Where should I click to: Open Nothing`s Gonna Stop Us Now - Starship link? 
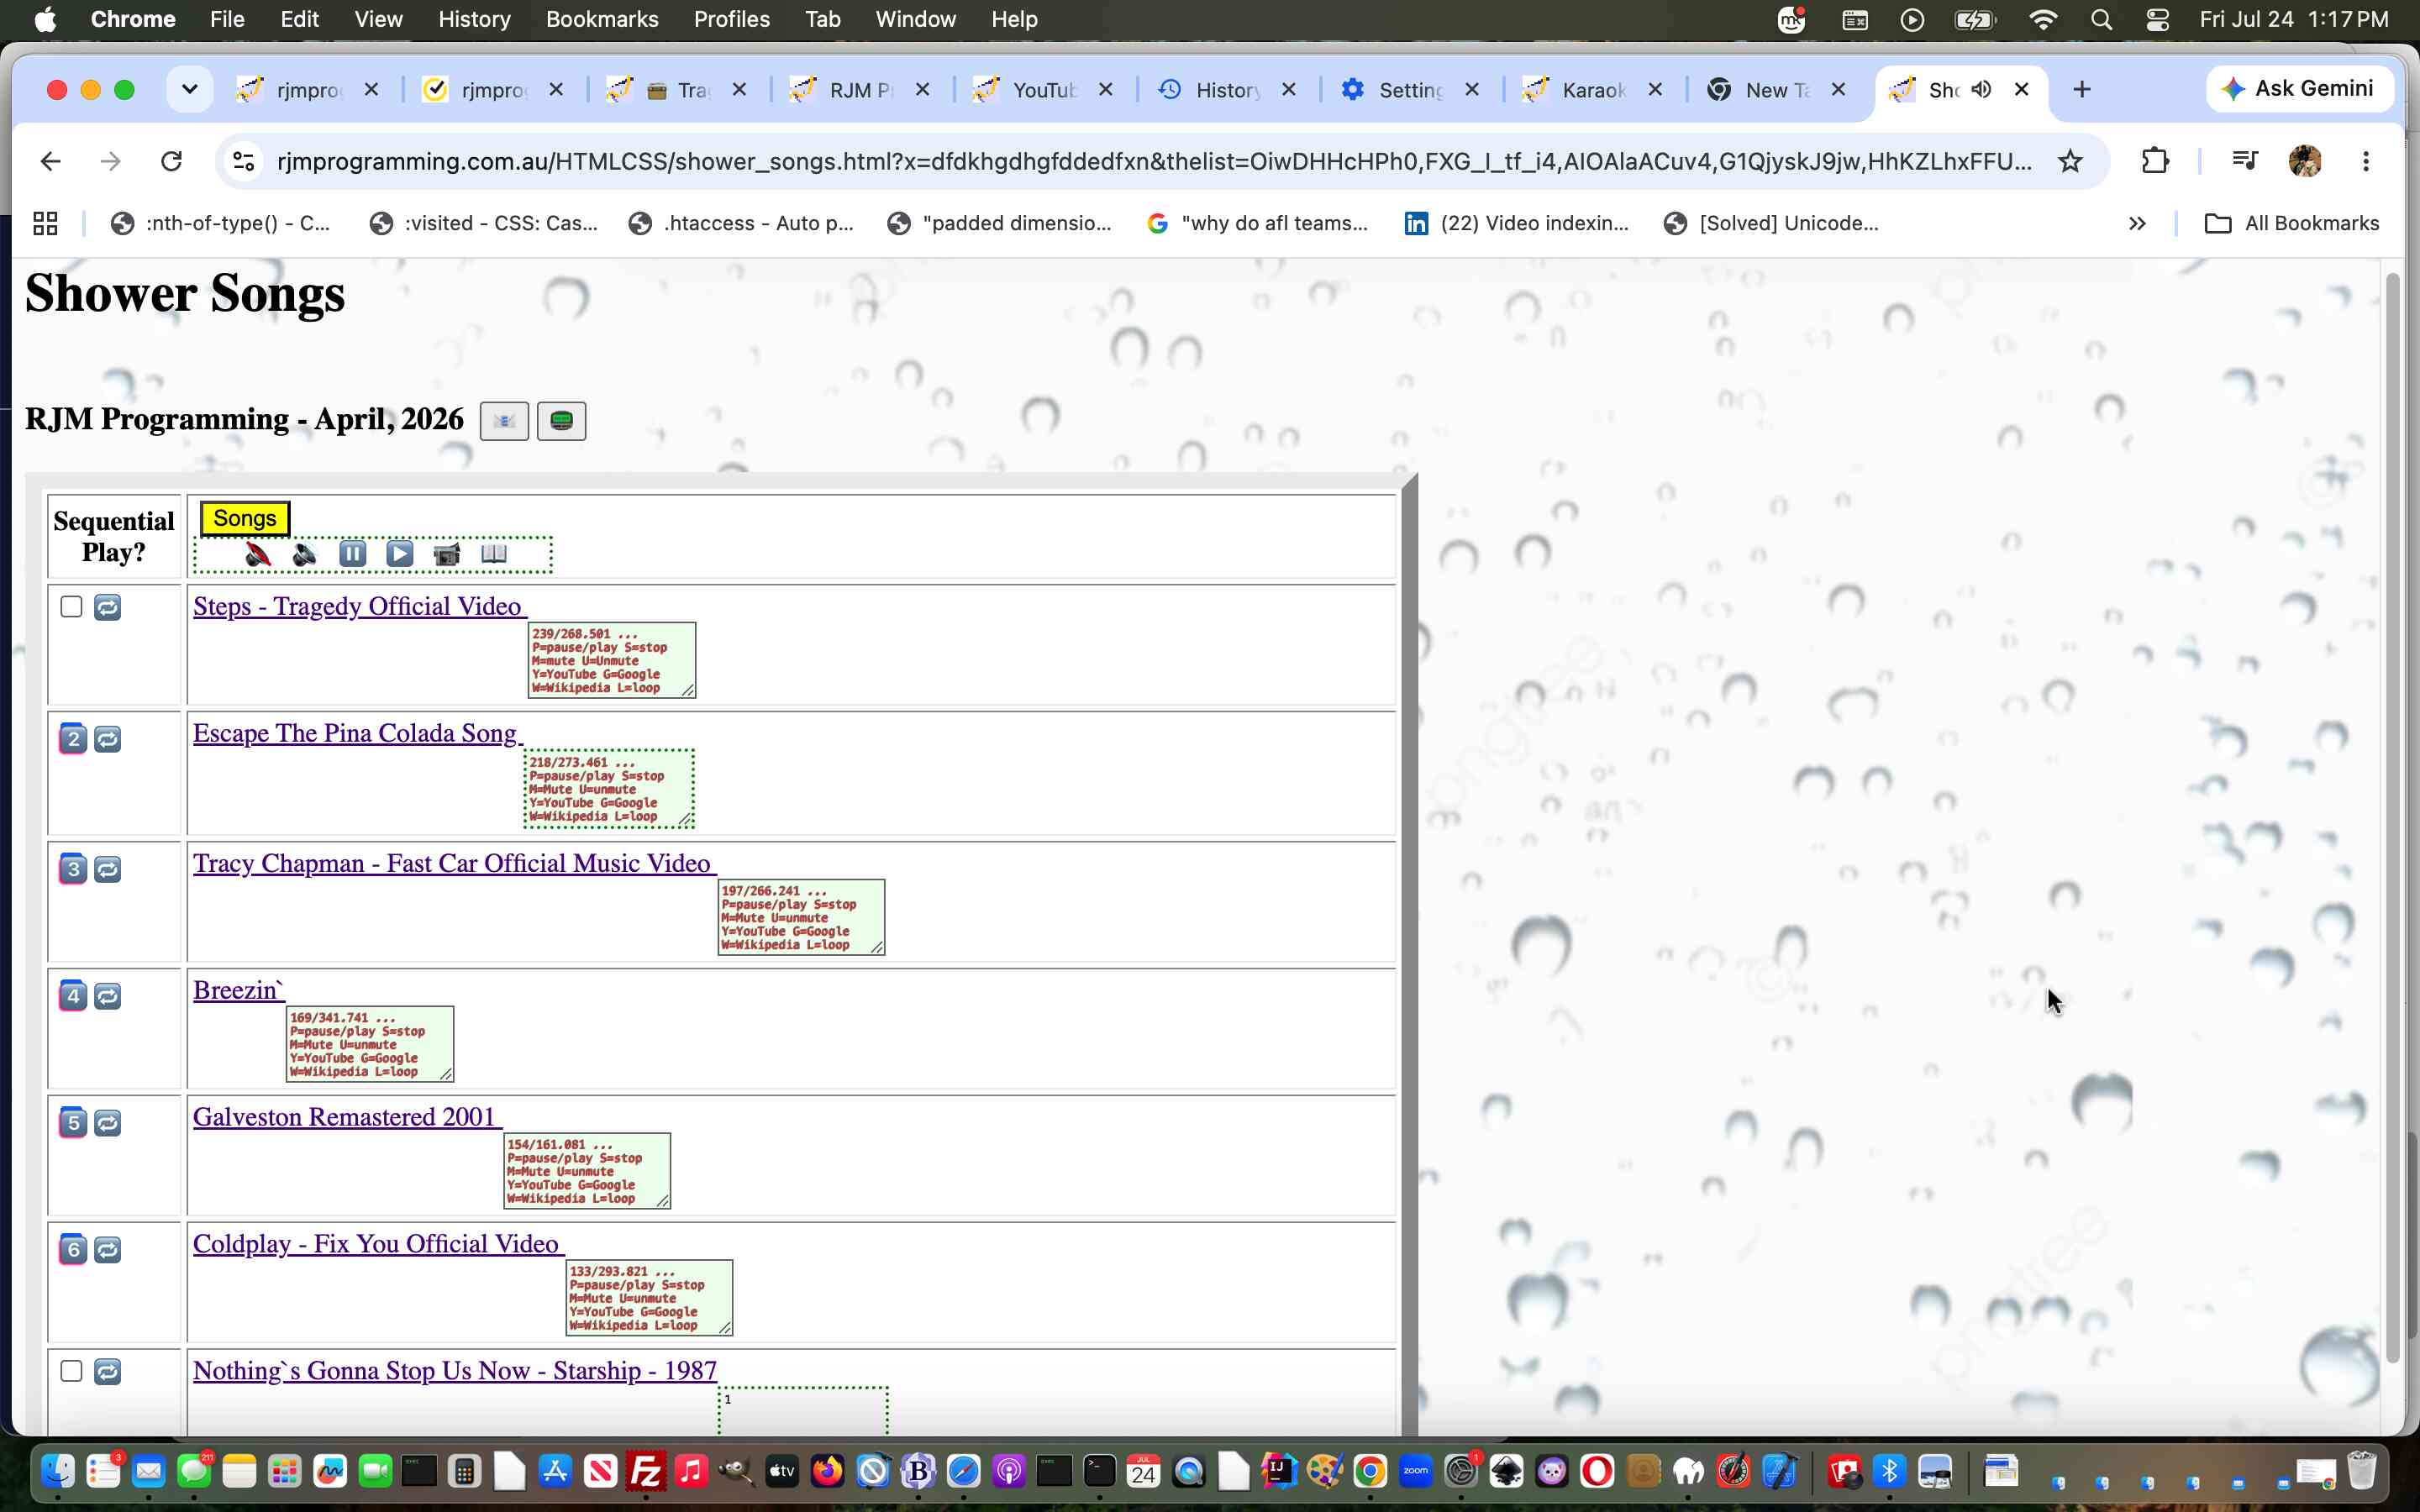pos(455,1372)
